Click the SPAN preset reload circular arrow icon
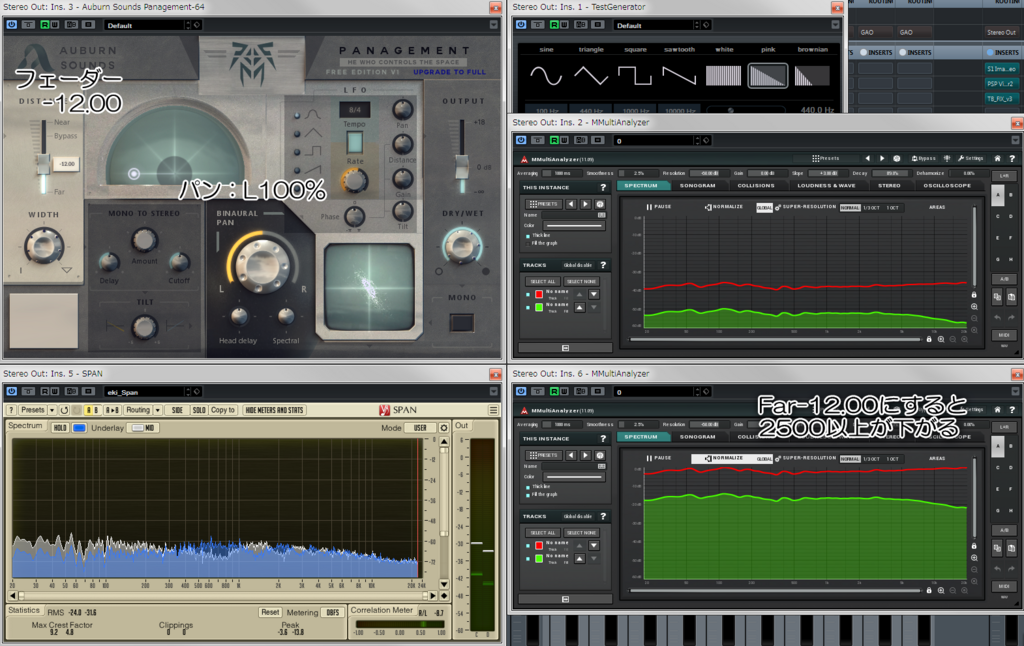Screen dimensions: 1024x646 tap(64, 410)
